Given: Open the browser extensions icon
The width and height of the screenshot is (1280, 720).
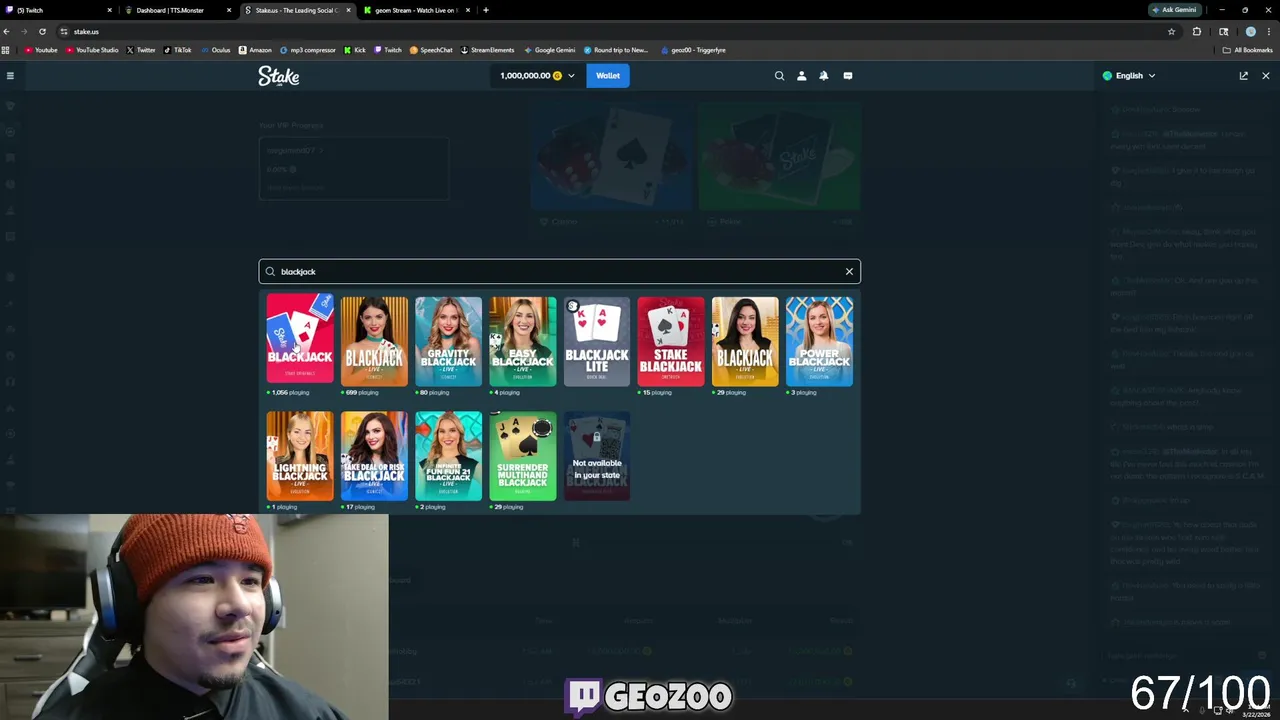Looking at the screenshot, I should point(1197,31).
